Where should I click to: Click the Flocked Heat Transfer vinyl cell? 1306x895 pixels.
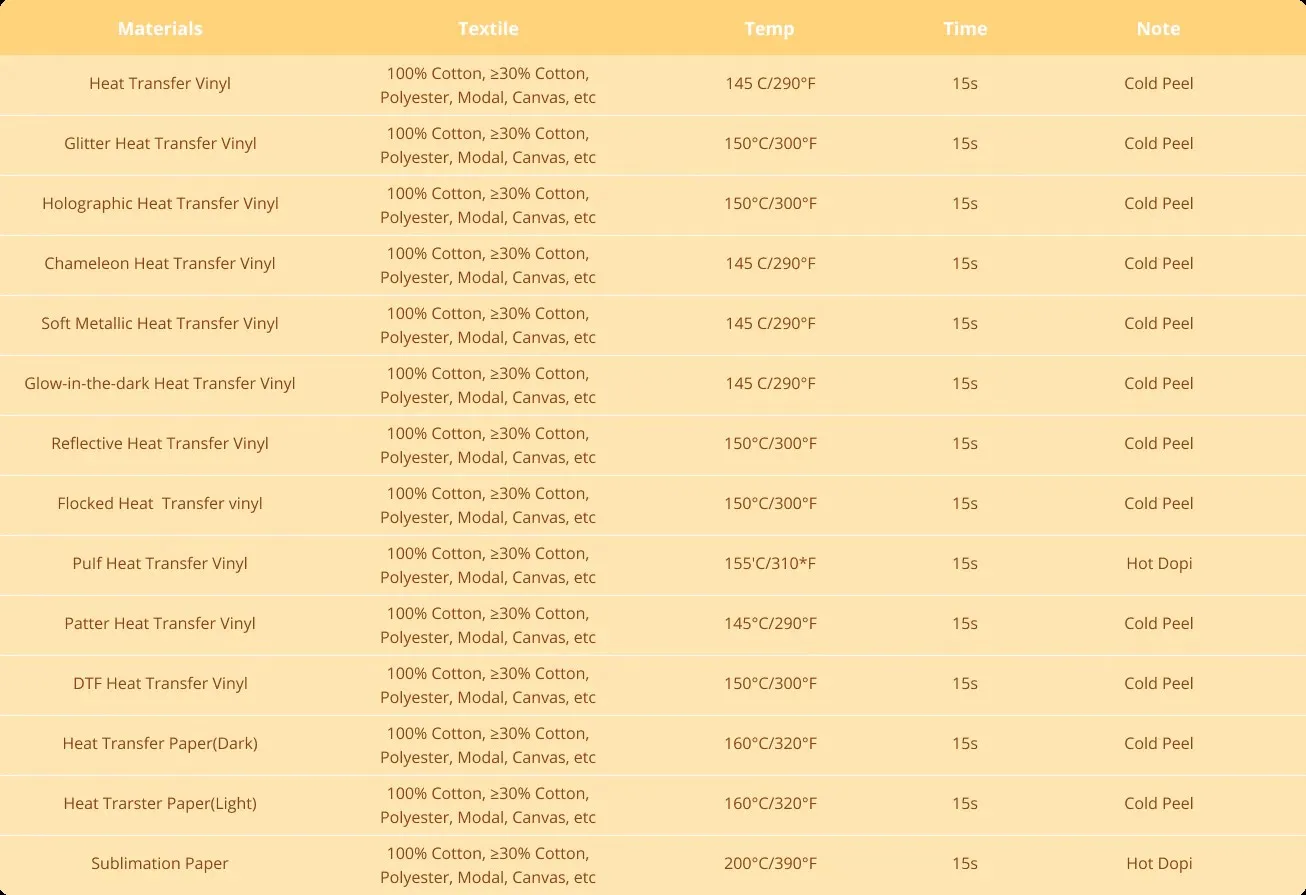(160, 503)
